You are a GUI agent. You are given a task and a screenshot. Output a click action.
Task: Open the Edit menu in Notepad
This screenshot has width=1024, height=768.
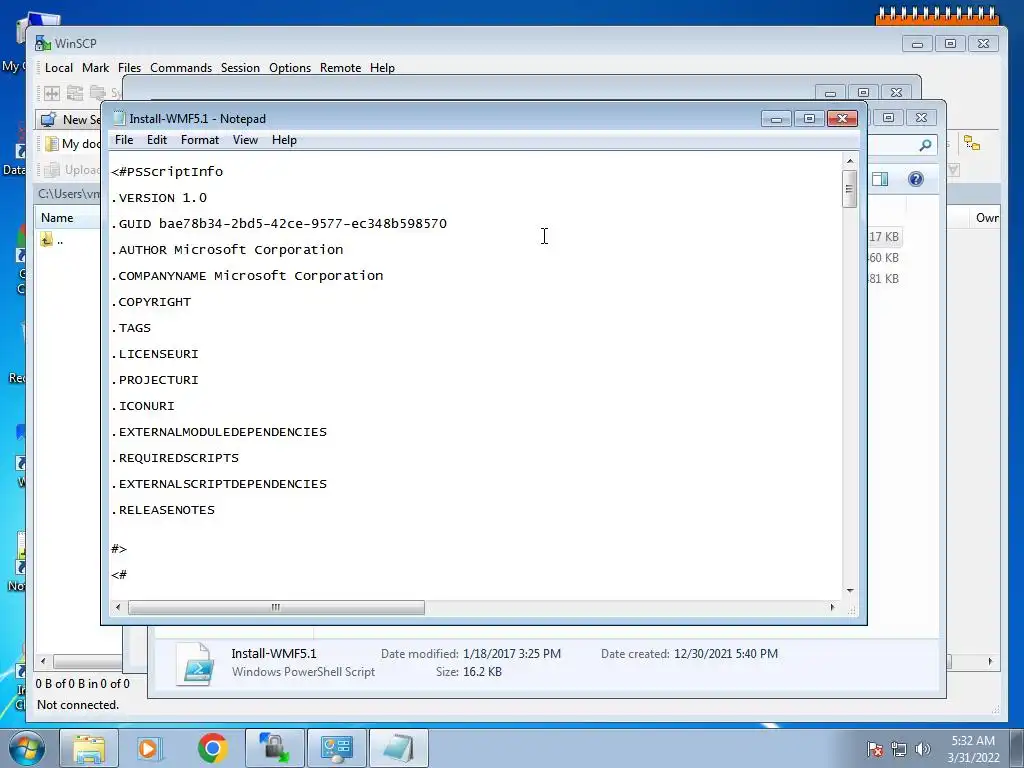(x=156, y=140)
